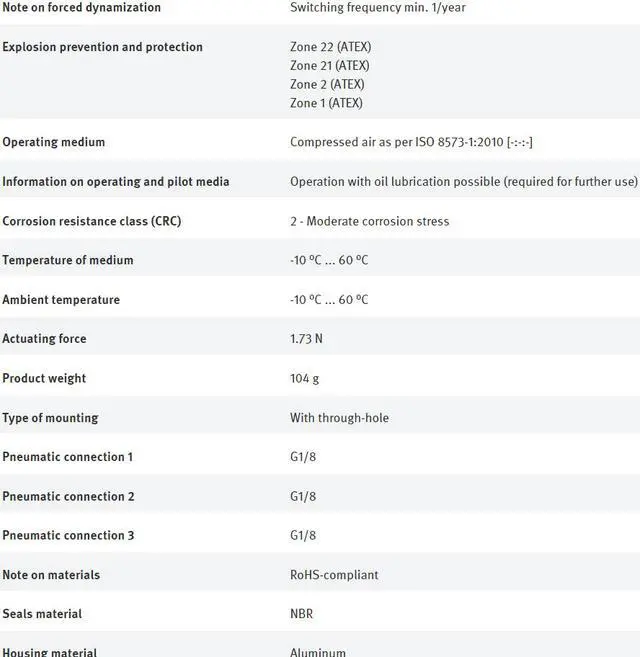The height and width of the screenshot is (657, 640).
Task: Click the 'Note on forced dynamization' label
Action: (81, 8)
